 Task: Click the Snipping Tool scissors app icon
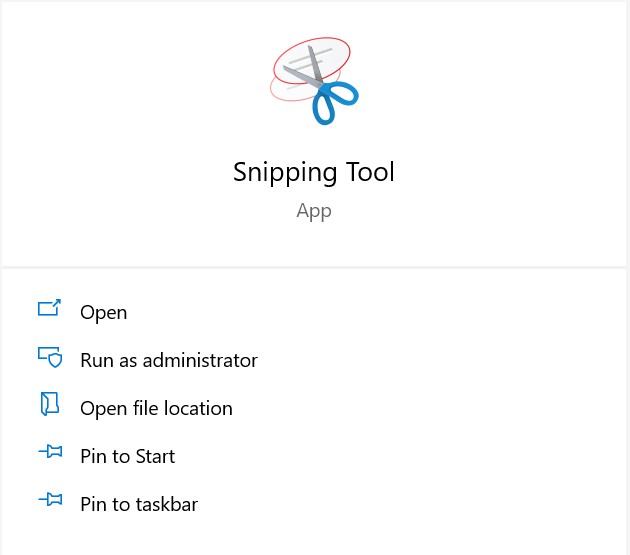coord(314,80)
